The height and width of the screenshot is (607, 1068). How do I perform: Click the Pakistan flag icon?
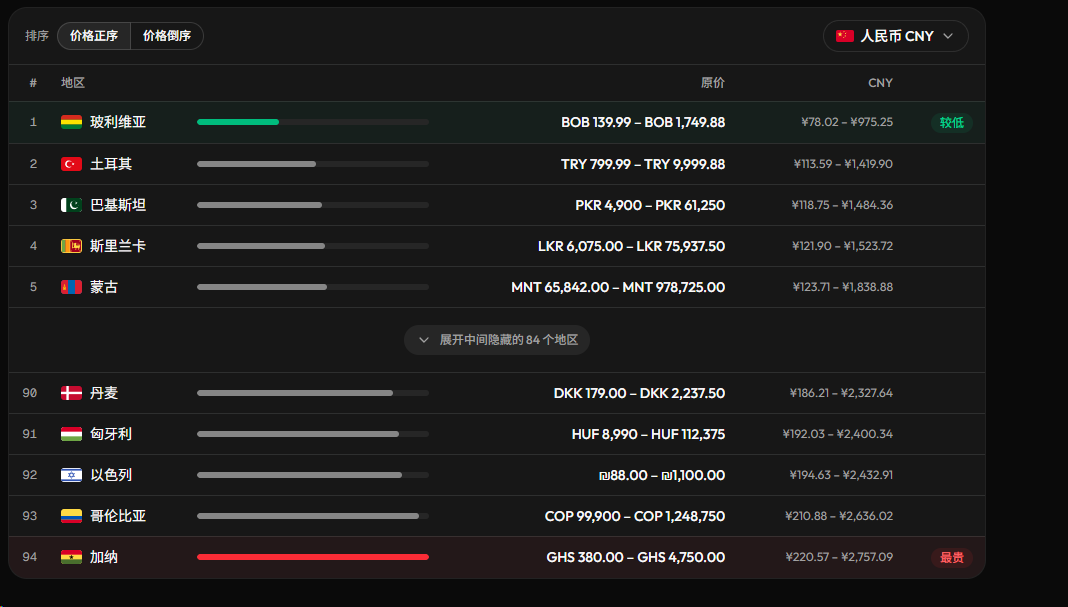coord(72,205)
